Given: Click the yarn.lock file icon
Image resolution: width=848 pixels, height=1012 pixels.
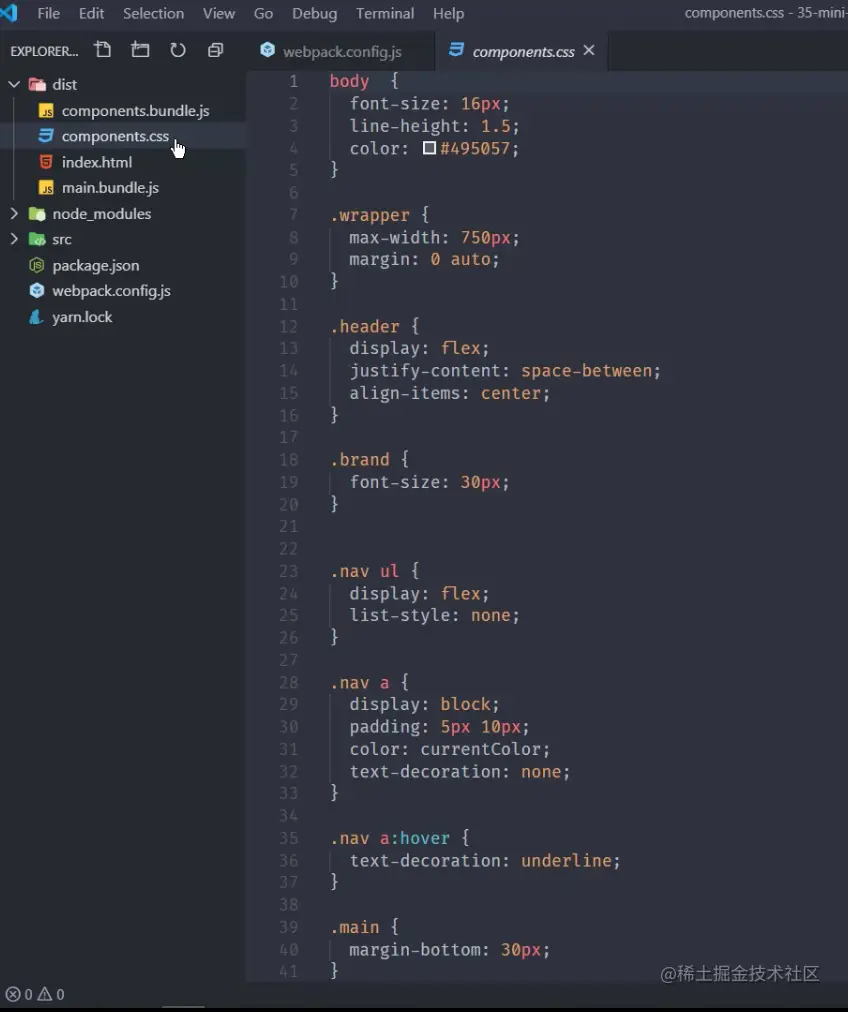Looking at the screenshot, I should click(37, 317).
